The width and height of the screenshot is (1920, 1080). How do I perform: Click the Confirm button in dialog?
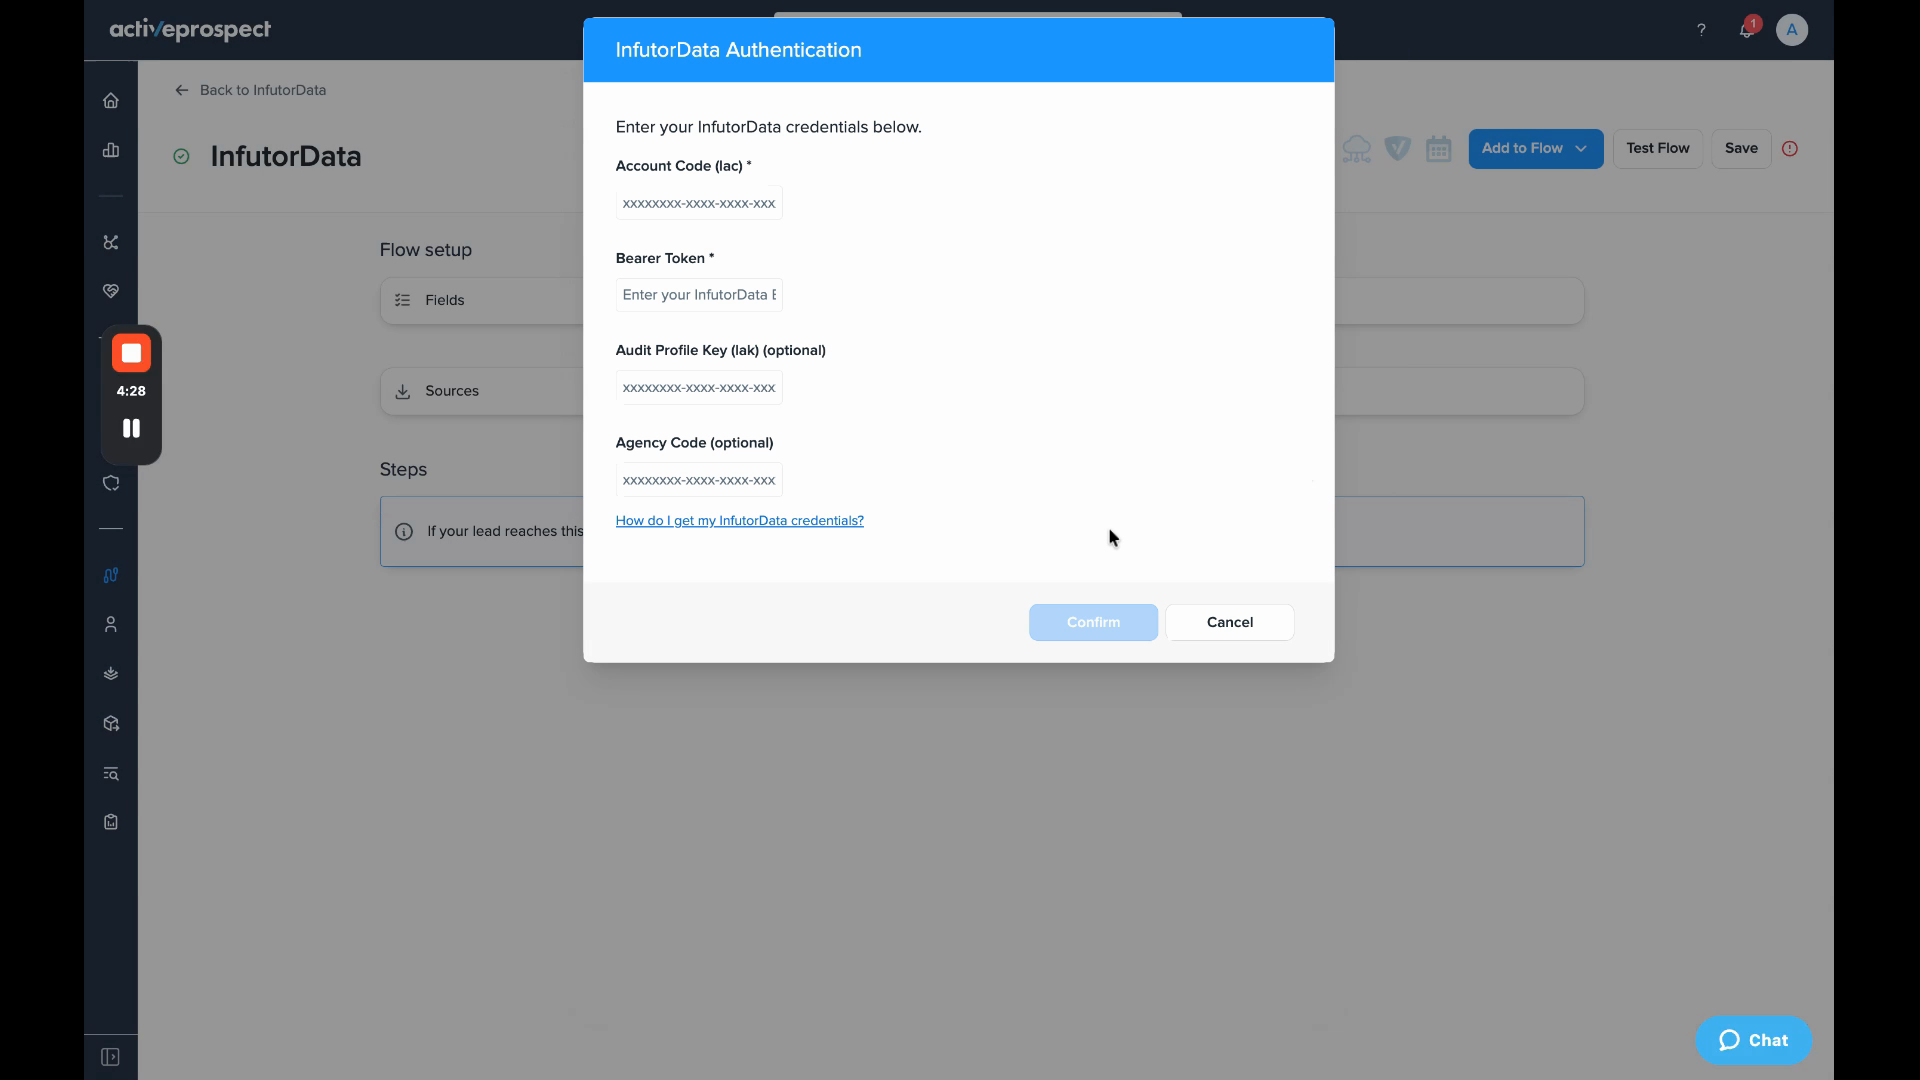[x=1093, y=622]
